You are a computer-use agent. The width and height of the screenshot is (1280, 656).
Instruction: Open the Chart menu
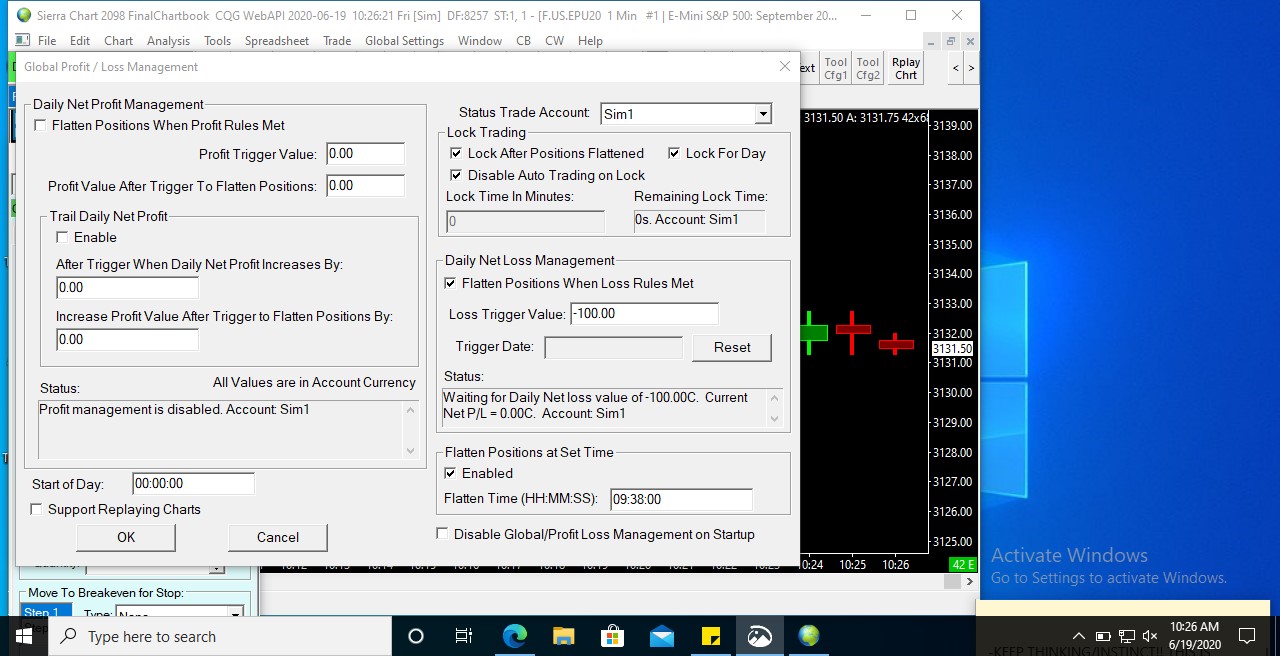tap(118, 41)
